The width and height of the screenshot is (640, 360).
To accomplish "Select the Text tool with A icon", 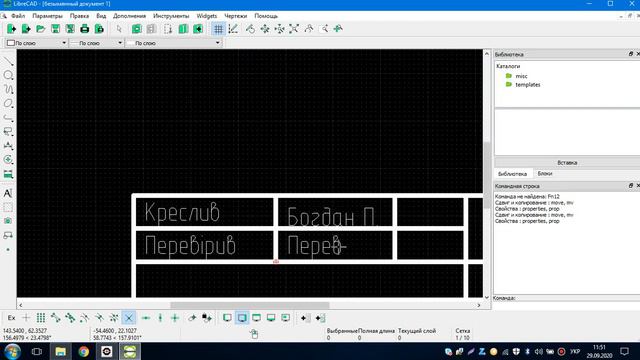I will 8,193.
